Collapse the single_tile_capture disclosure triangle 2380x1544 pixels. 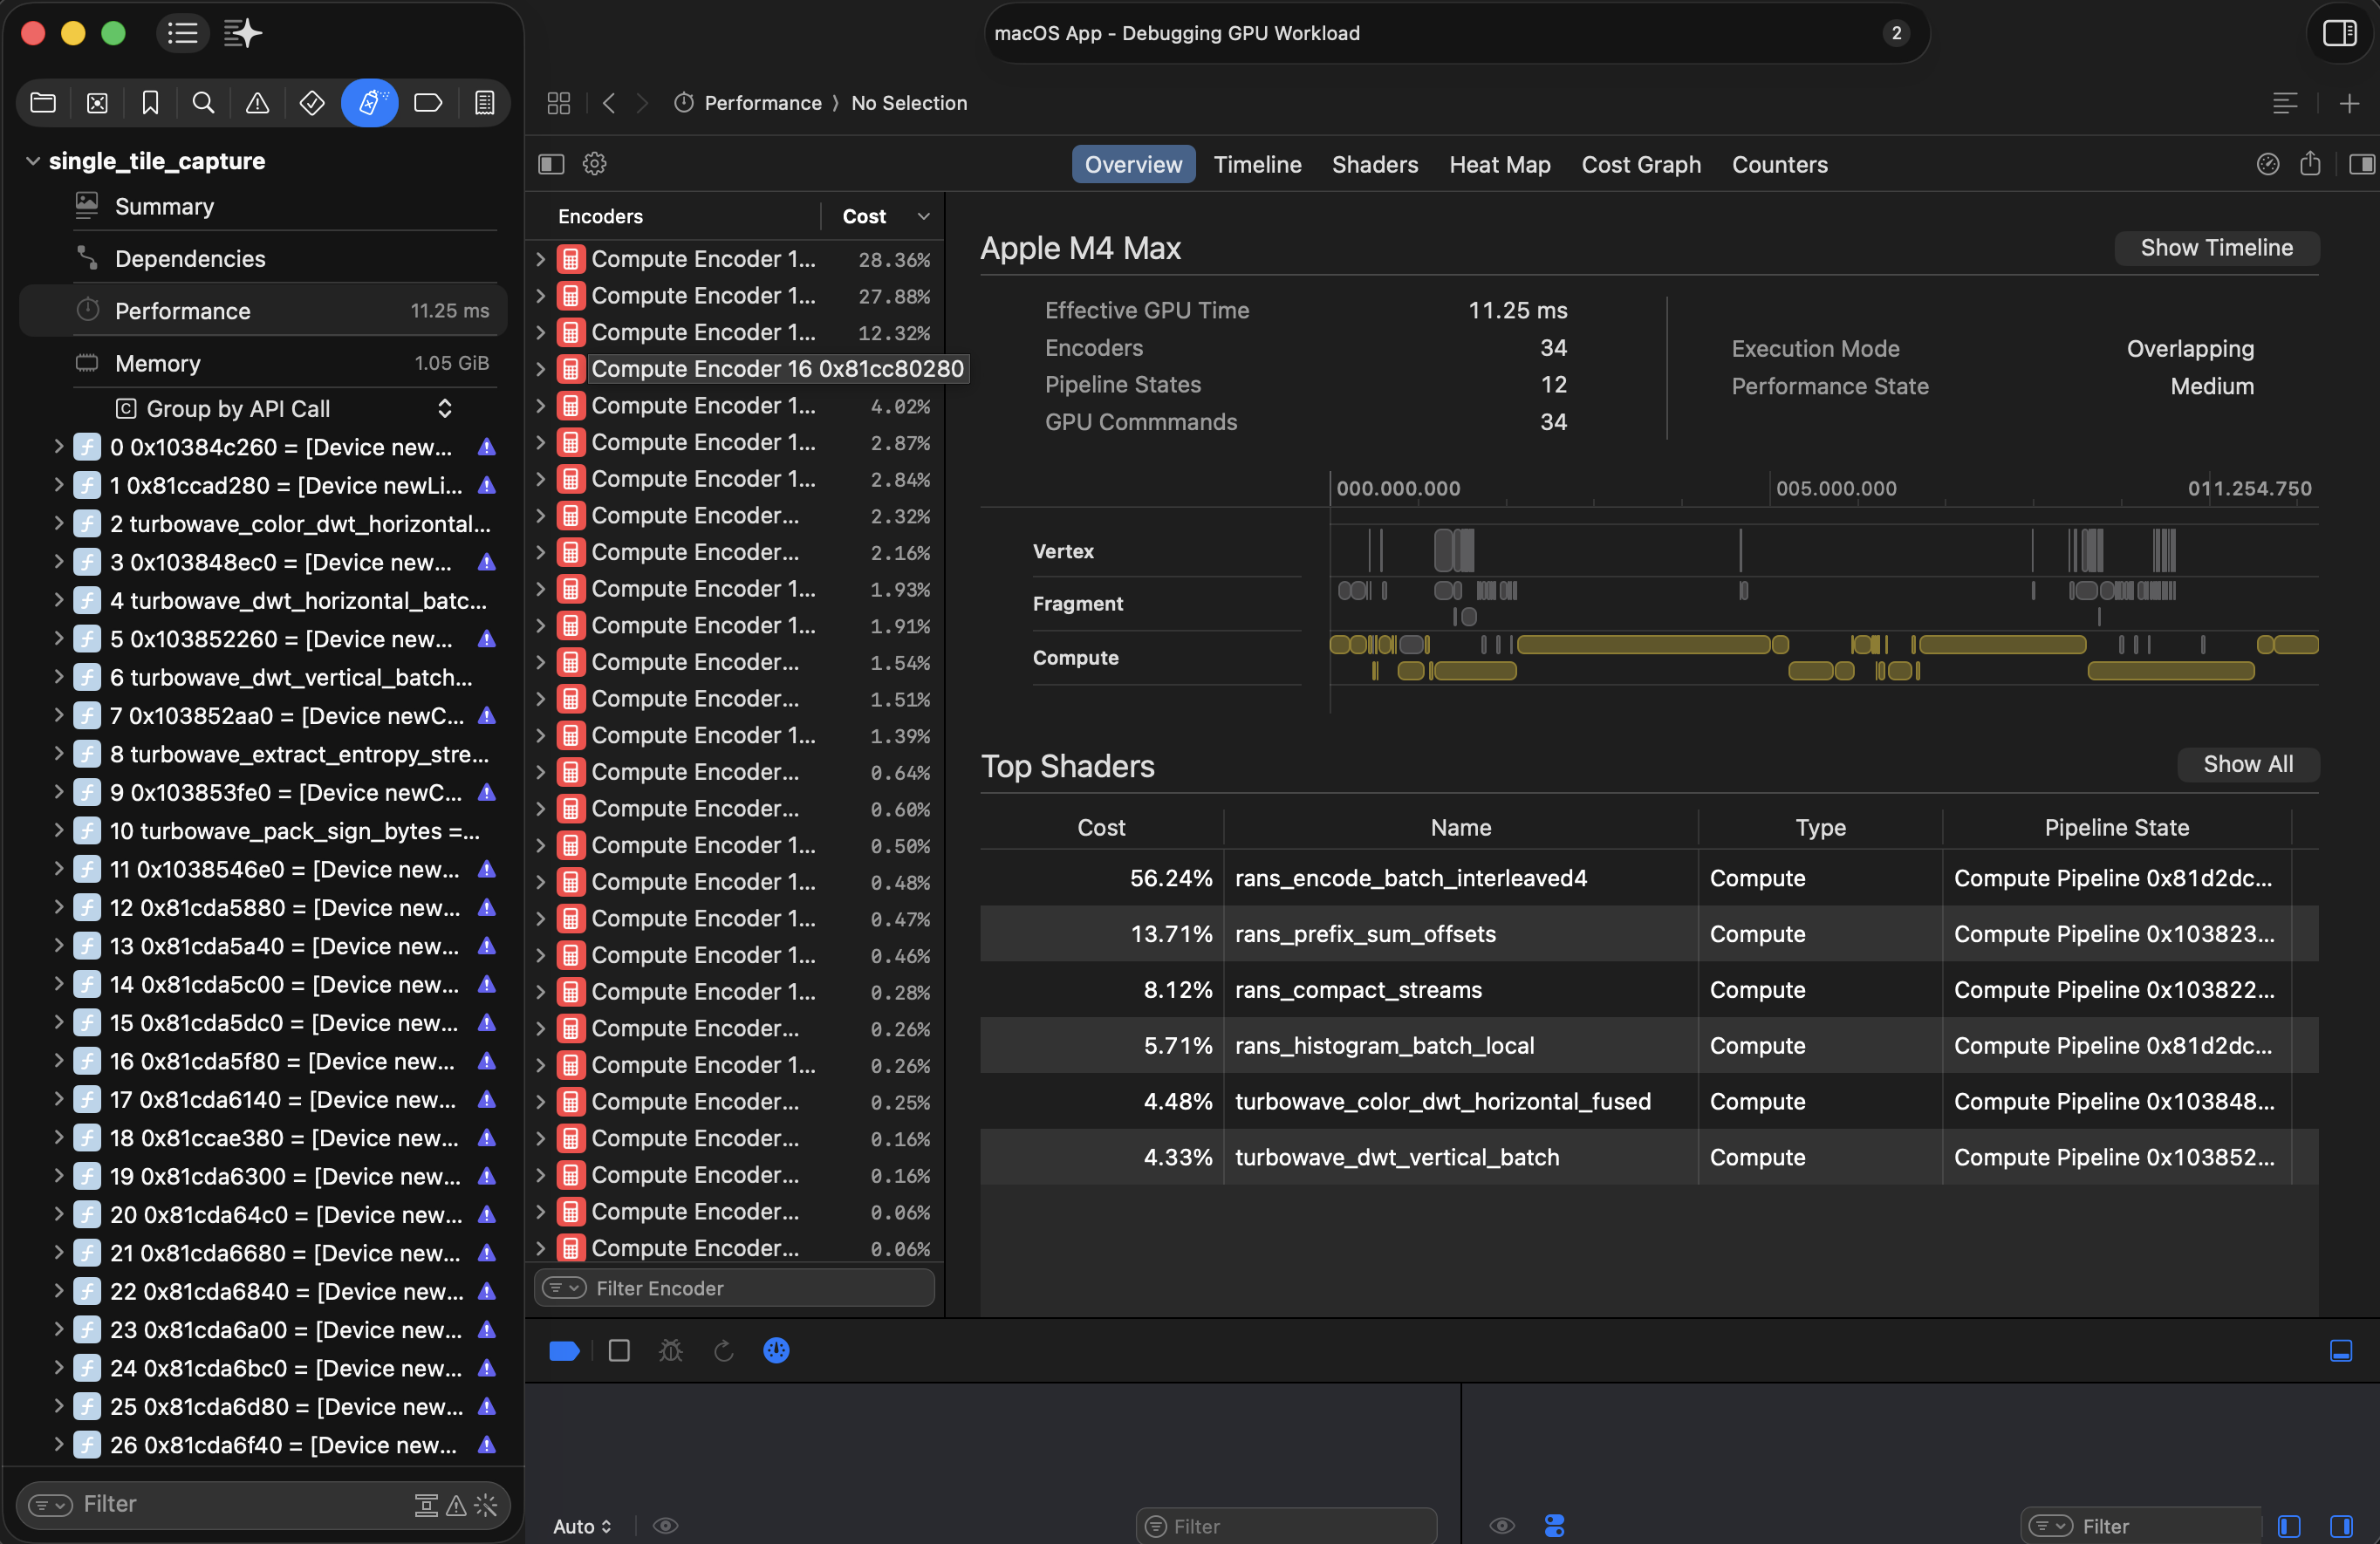pos(33,161)
